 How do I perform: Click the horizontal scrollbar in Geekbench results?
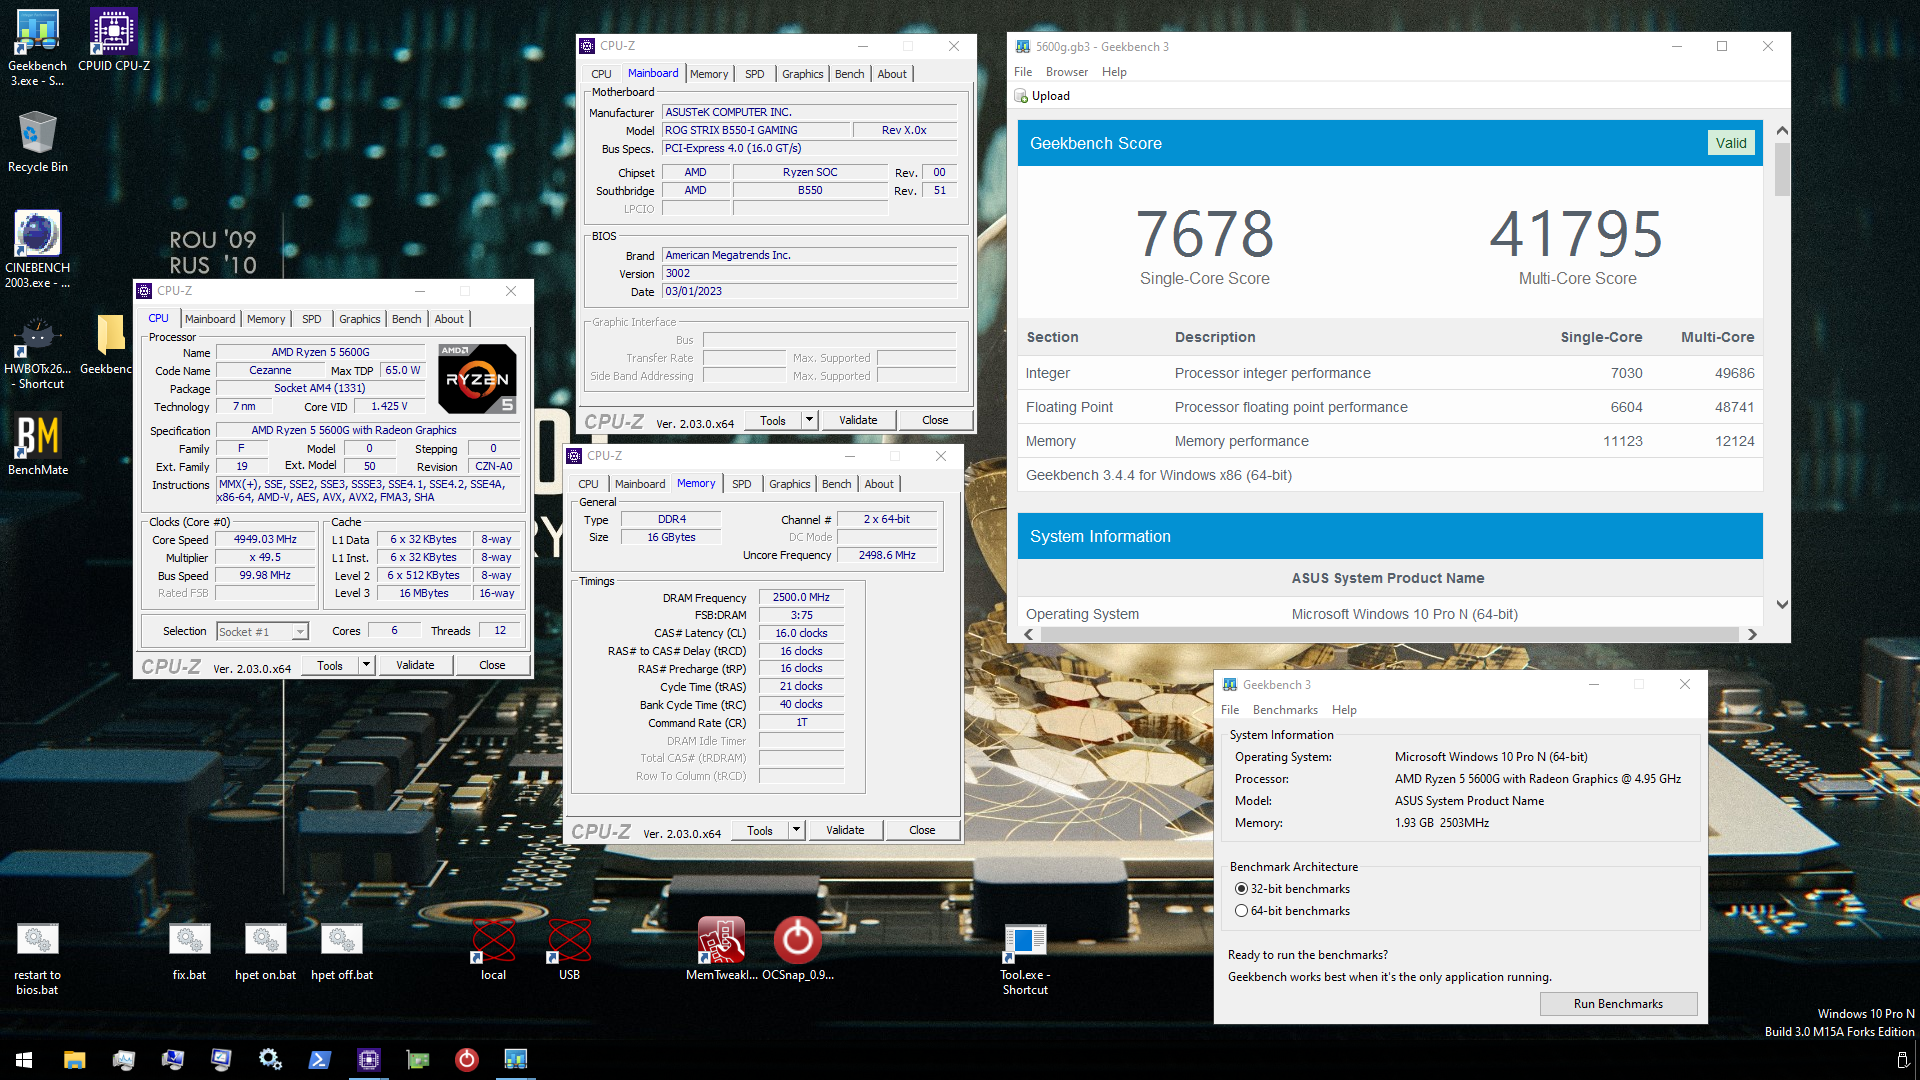[1389, 634]
